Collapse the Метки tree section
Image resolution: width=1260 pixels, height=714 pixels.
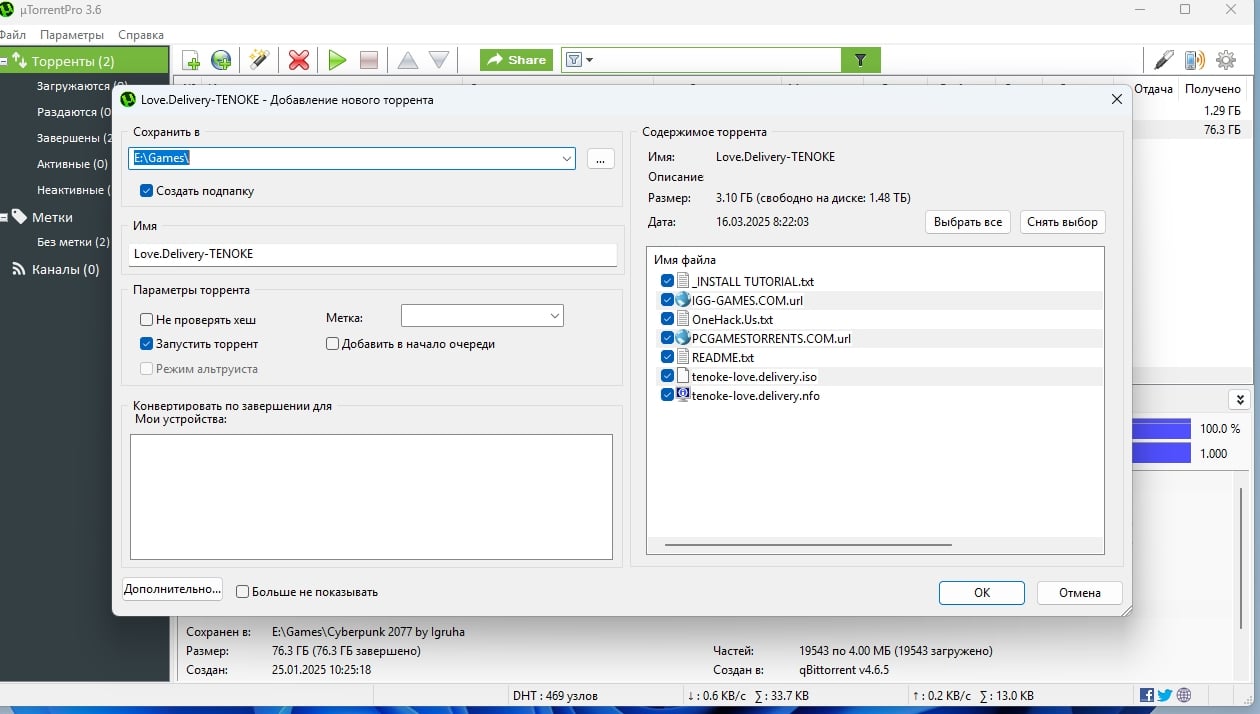[5, 216]
